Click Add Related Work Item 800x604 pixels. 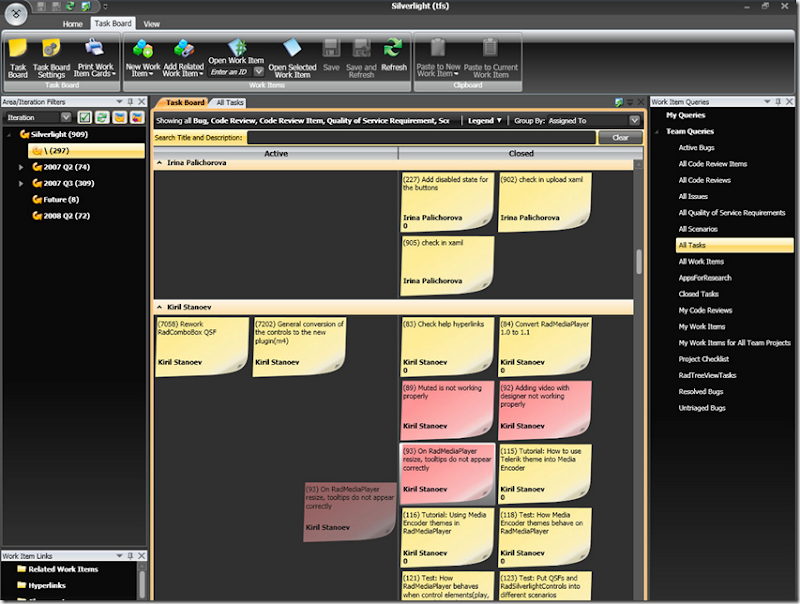183,58
